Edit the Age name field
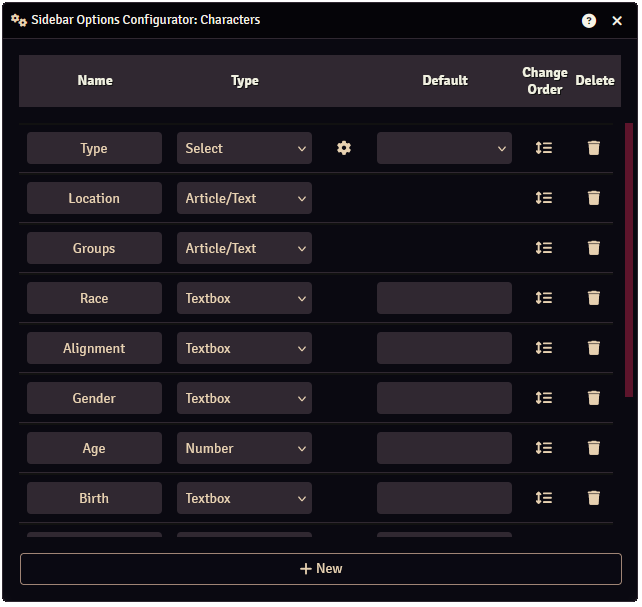Viewport: 642px width, 607px height. tap(94, 448)
